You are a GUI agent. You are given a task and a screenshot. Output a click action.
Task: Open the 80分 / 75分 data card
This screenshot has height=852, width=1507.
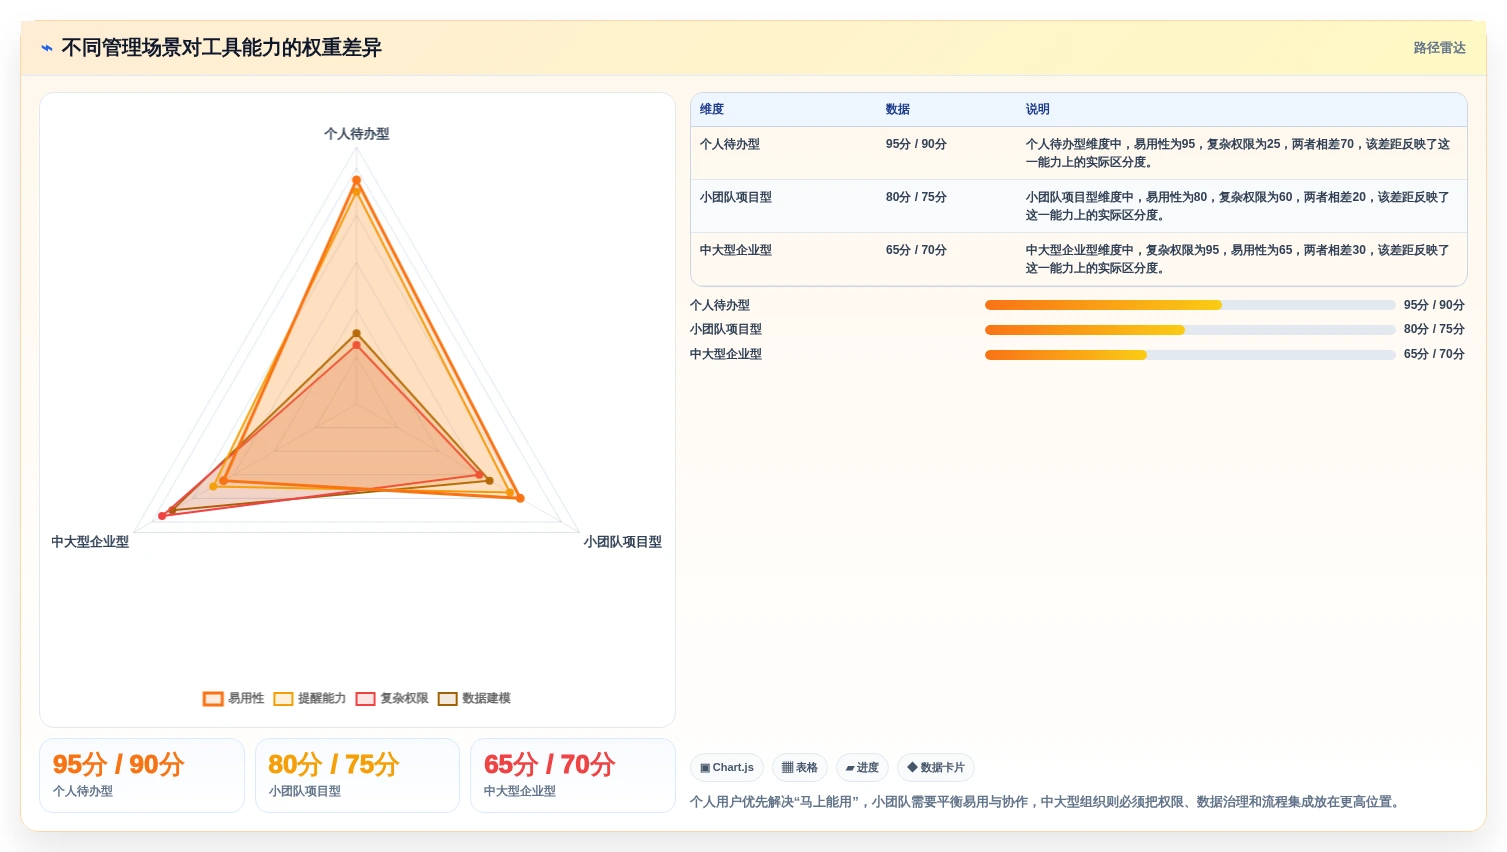click(x=357, y=775)
